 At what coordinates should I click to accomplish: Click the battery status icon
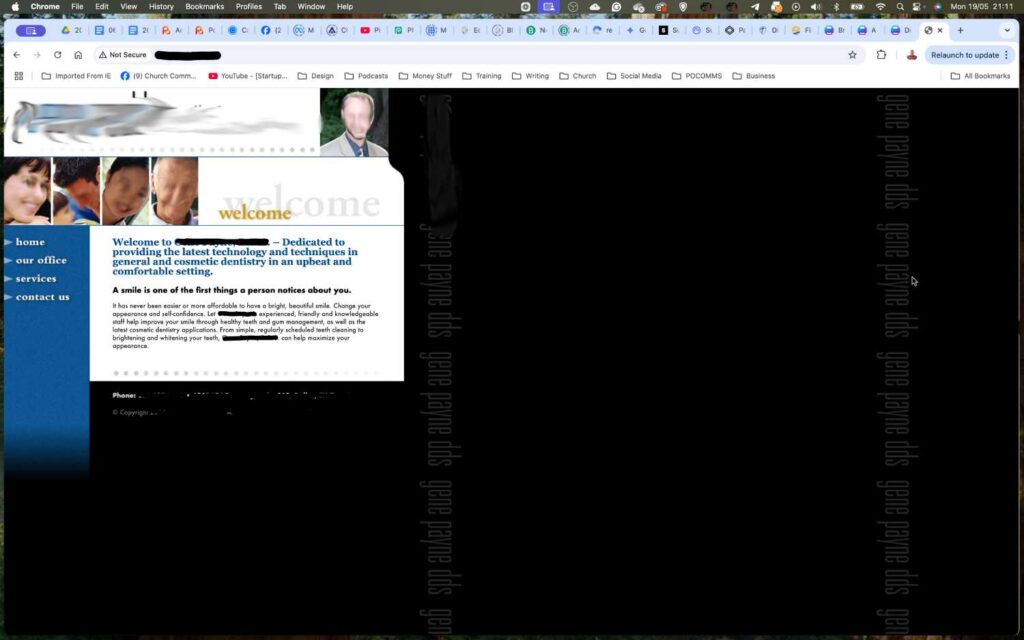857,5
